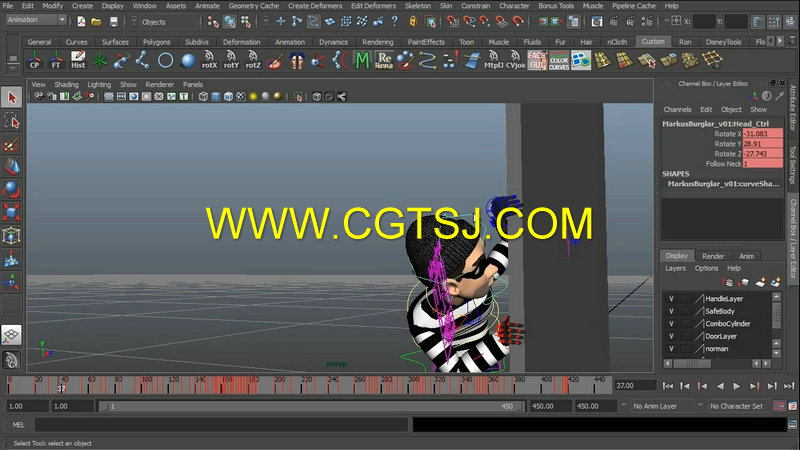Click the CP shelf icon
The width and height of the screenshot is (800, 450).
[34, 60]
